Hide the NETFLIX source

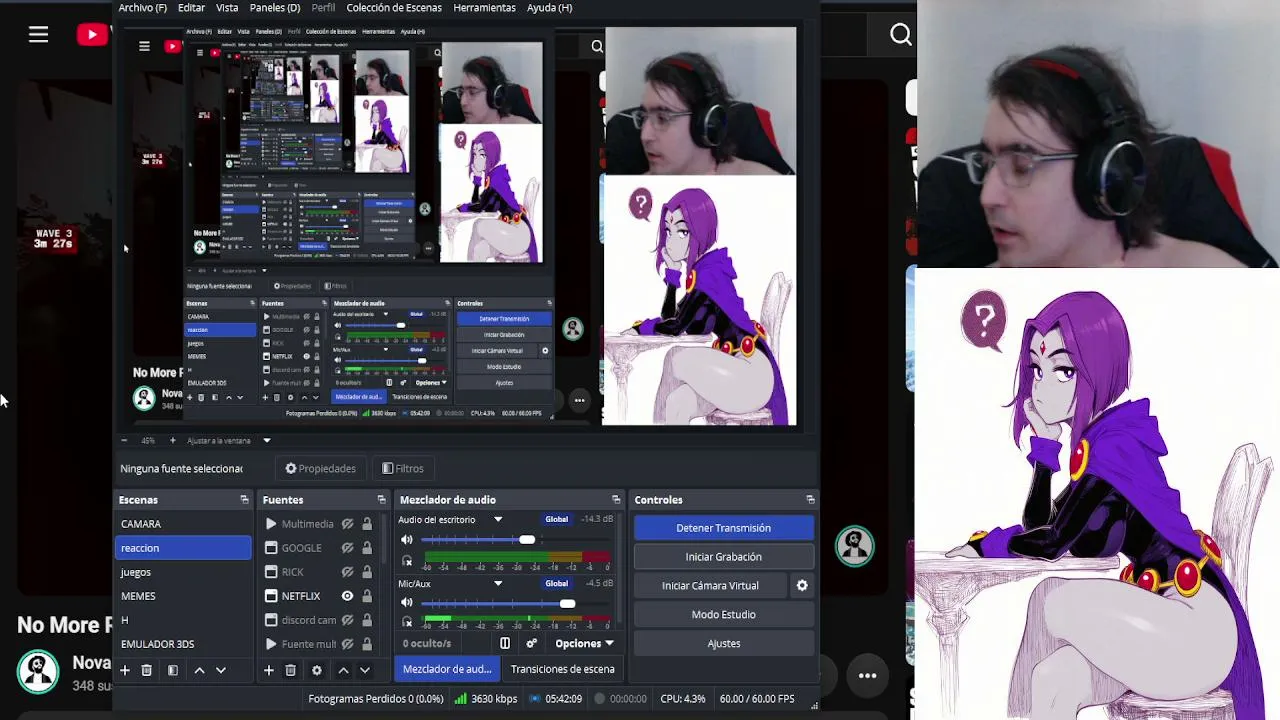click(347, 596)
